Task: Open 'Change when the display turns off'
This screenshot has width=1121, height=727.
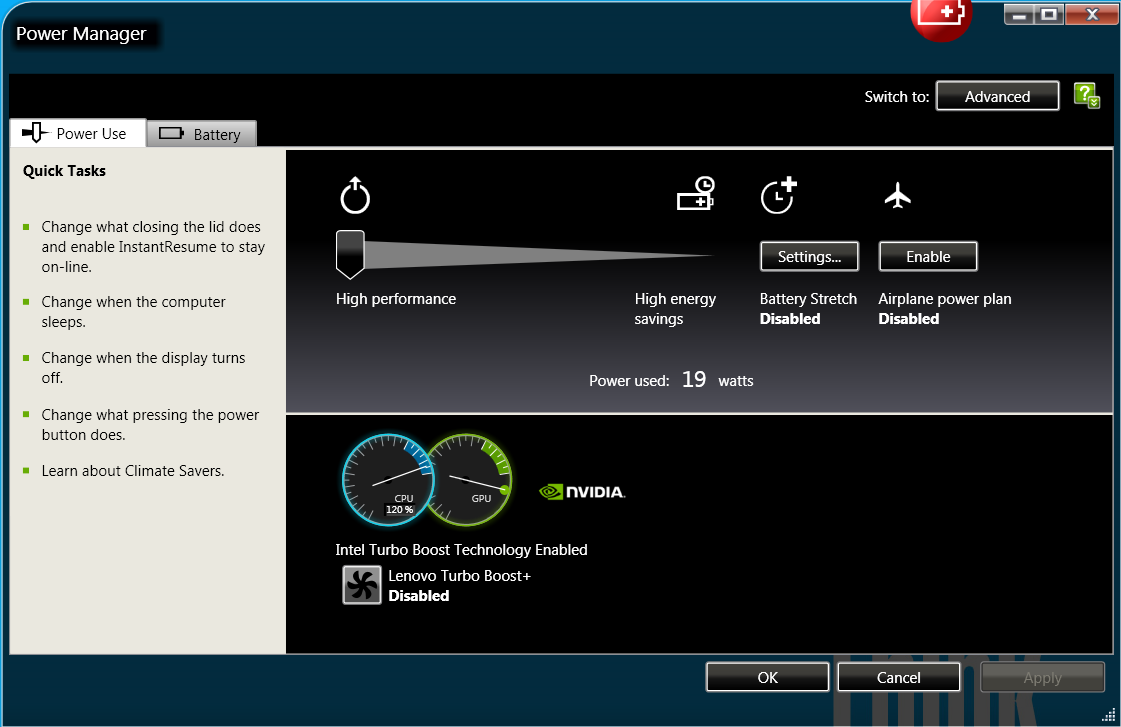Action: 143,367
